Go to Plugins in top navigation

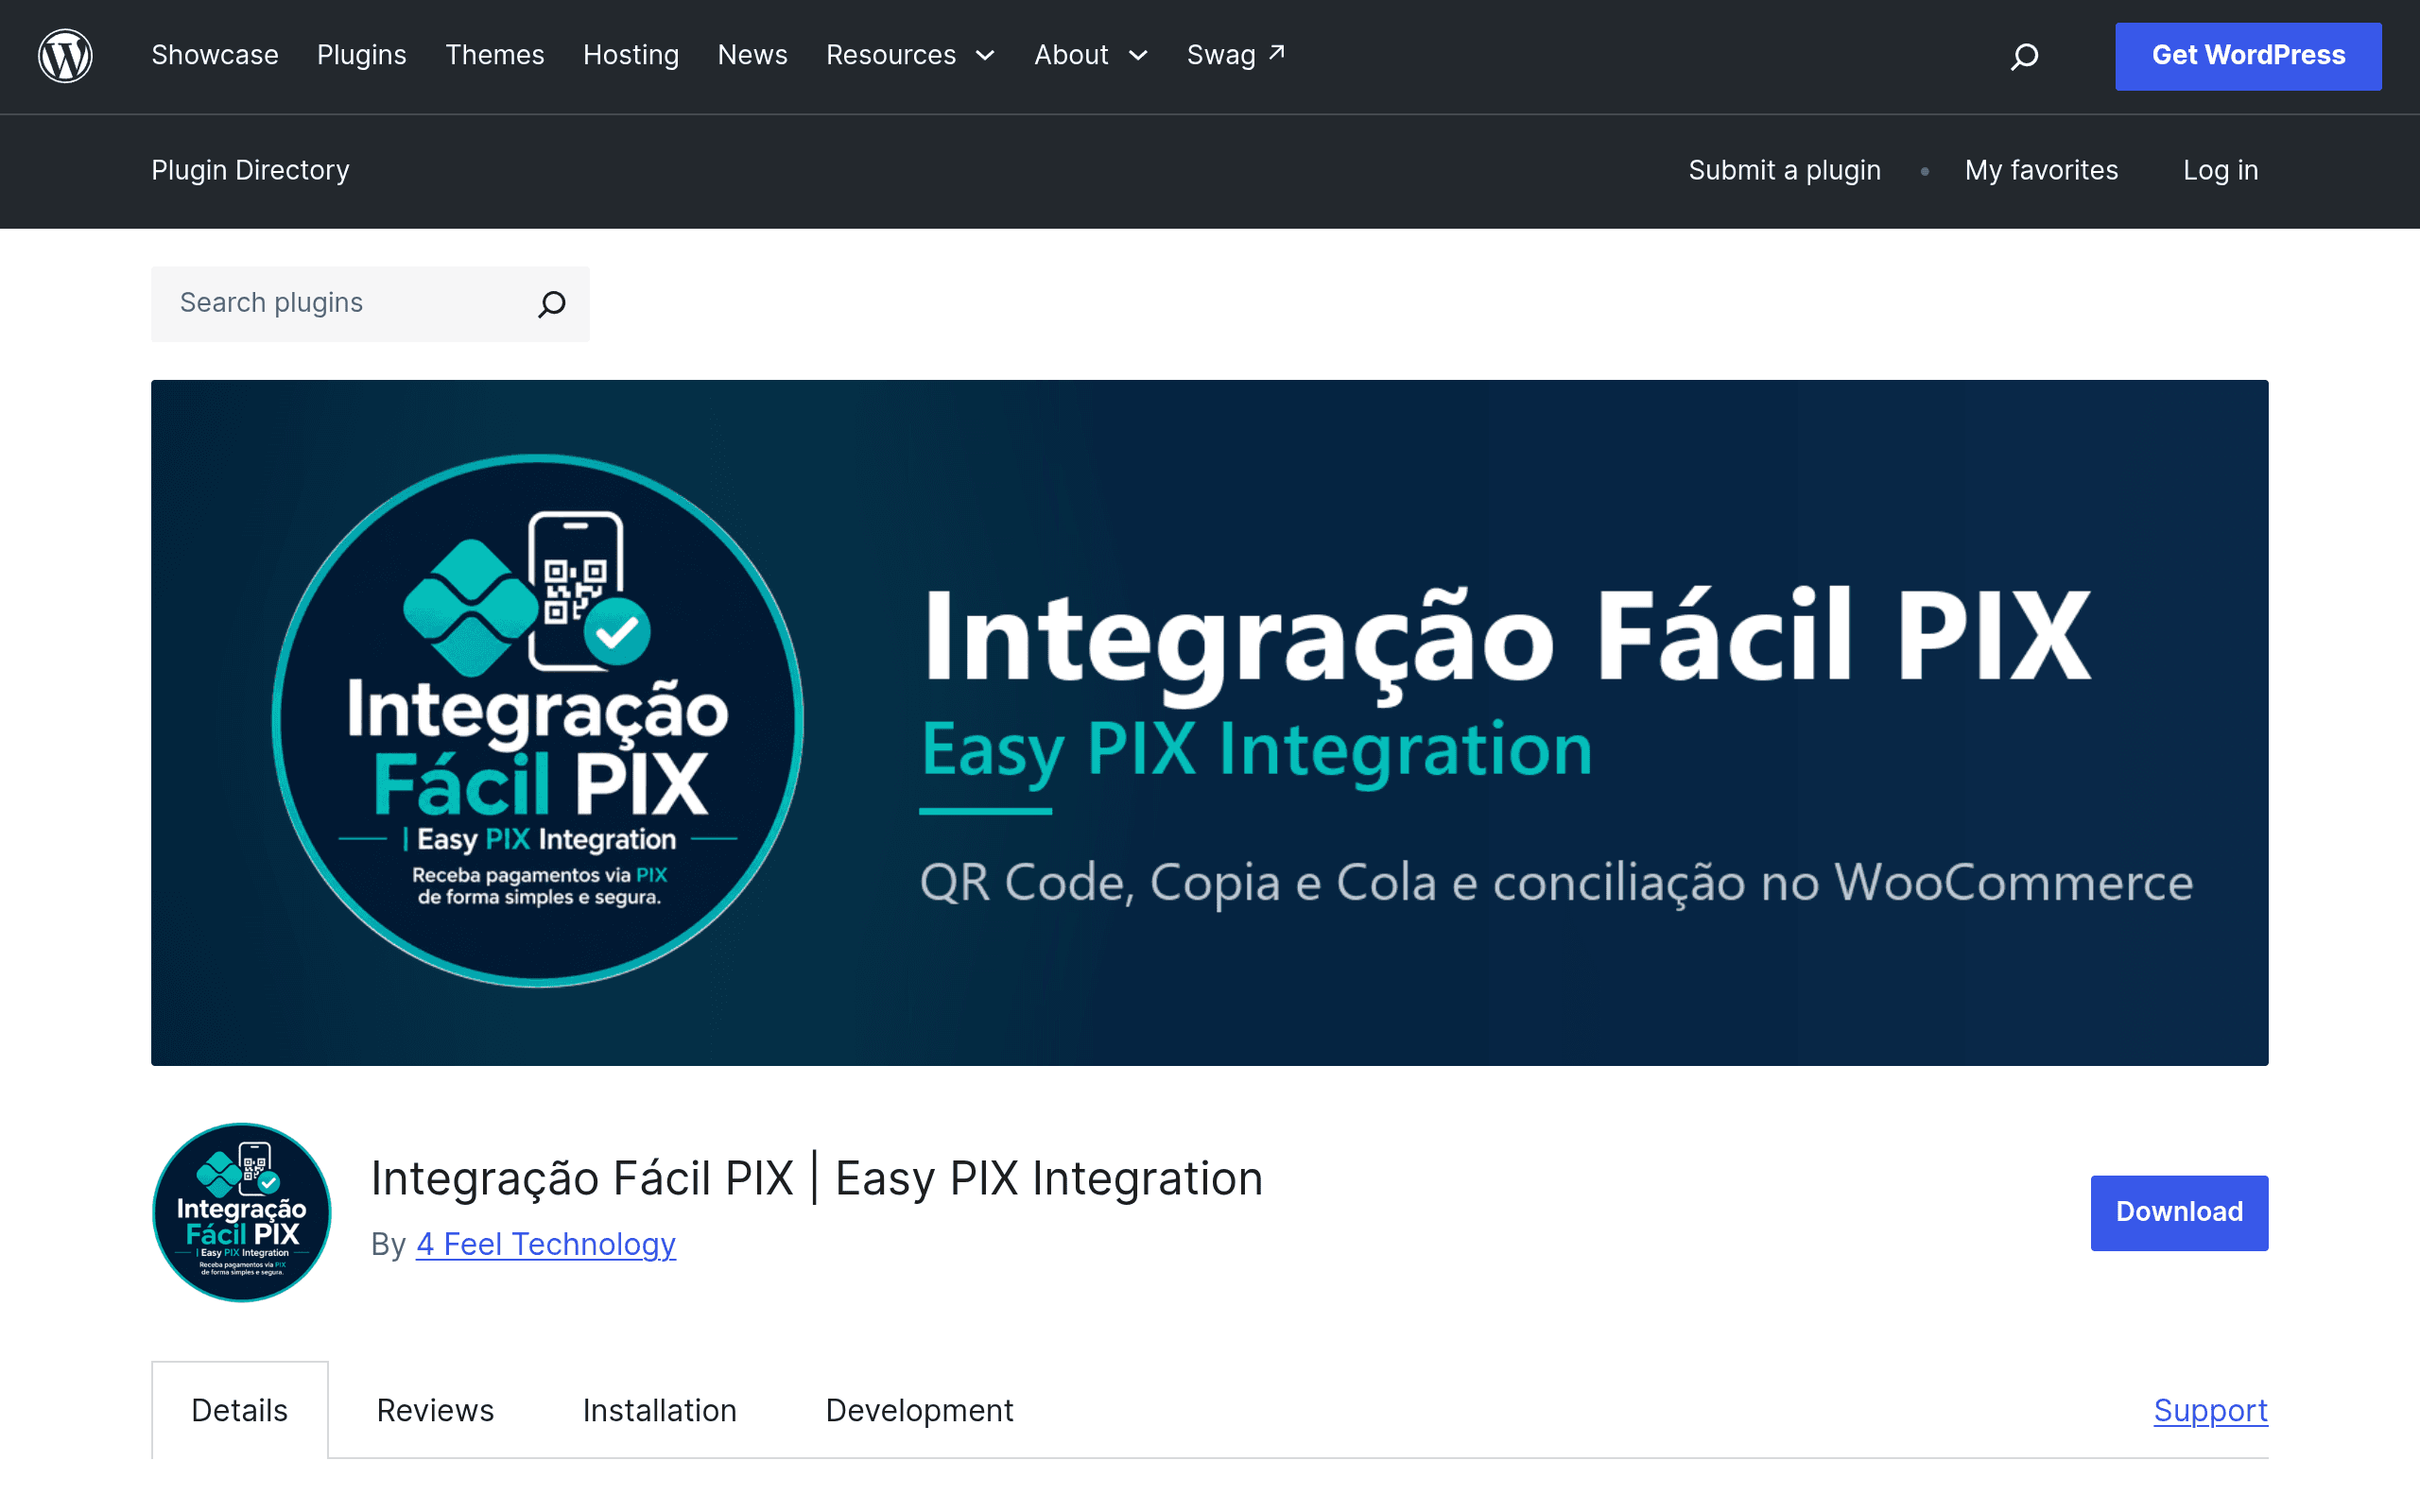click(362, 55)
